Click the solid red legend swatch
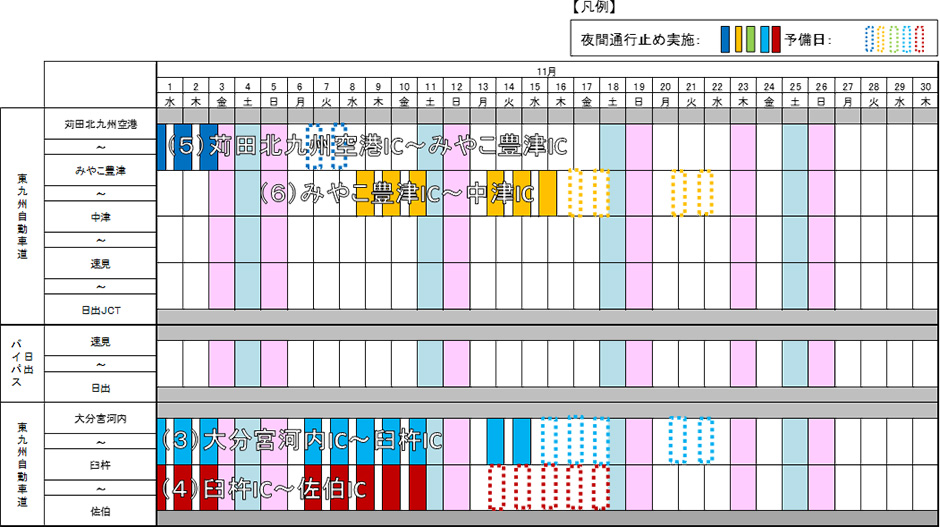 [776, 40]
